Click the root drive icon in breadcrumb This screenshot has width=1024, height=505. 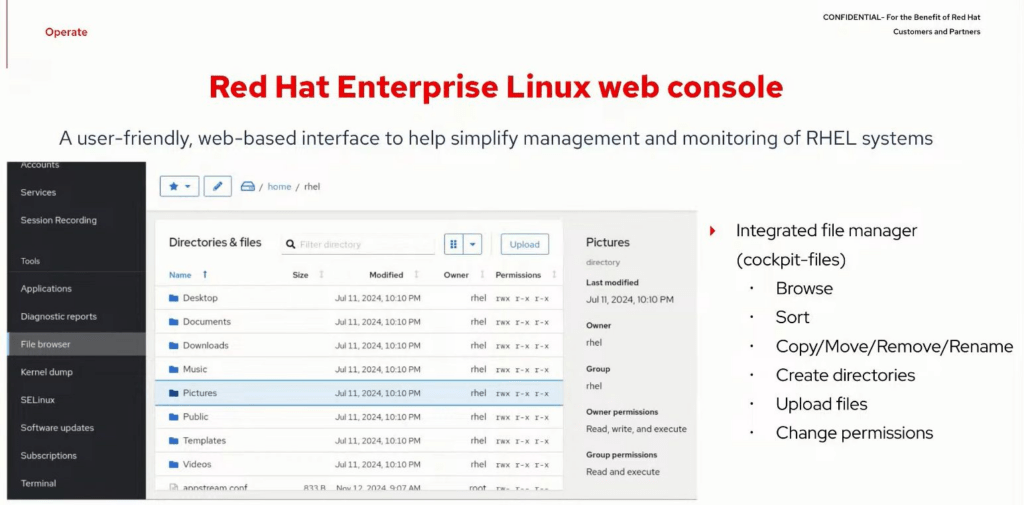coord(248,186)
